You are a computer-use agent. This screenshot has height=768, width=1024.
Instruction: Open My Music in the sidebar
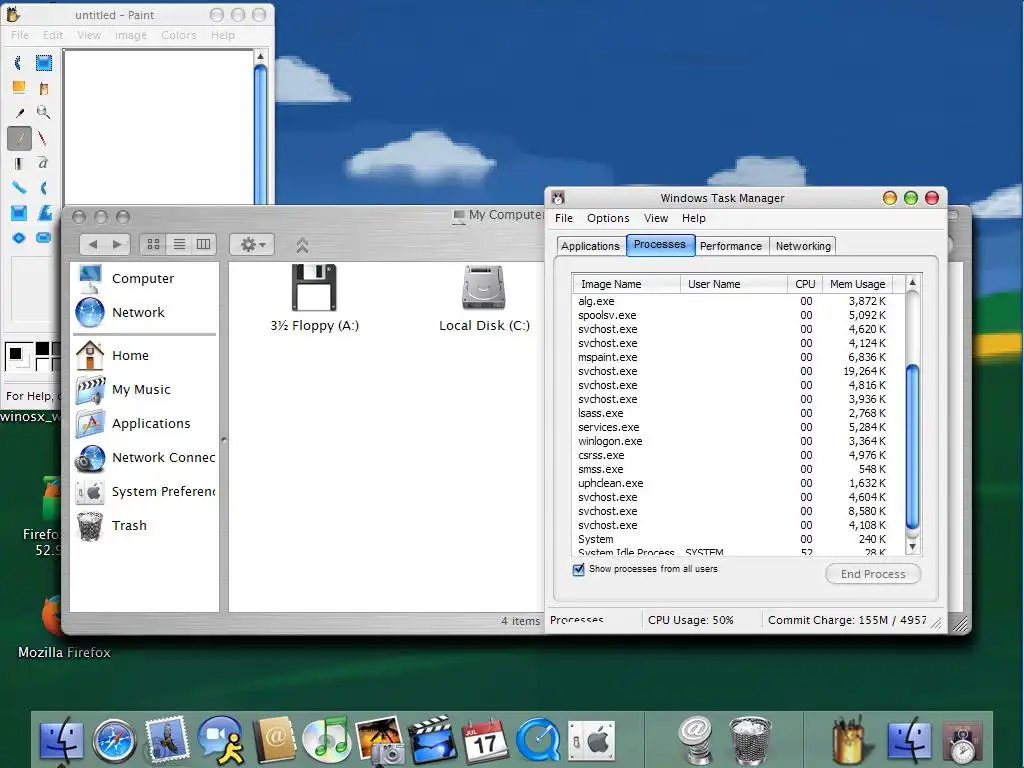tap(142, 389)
